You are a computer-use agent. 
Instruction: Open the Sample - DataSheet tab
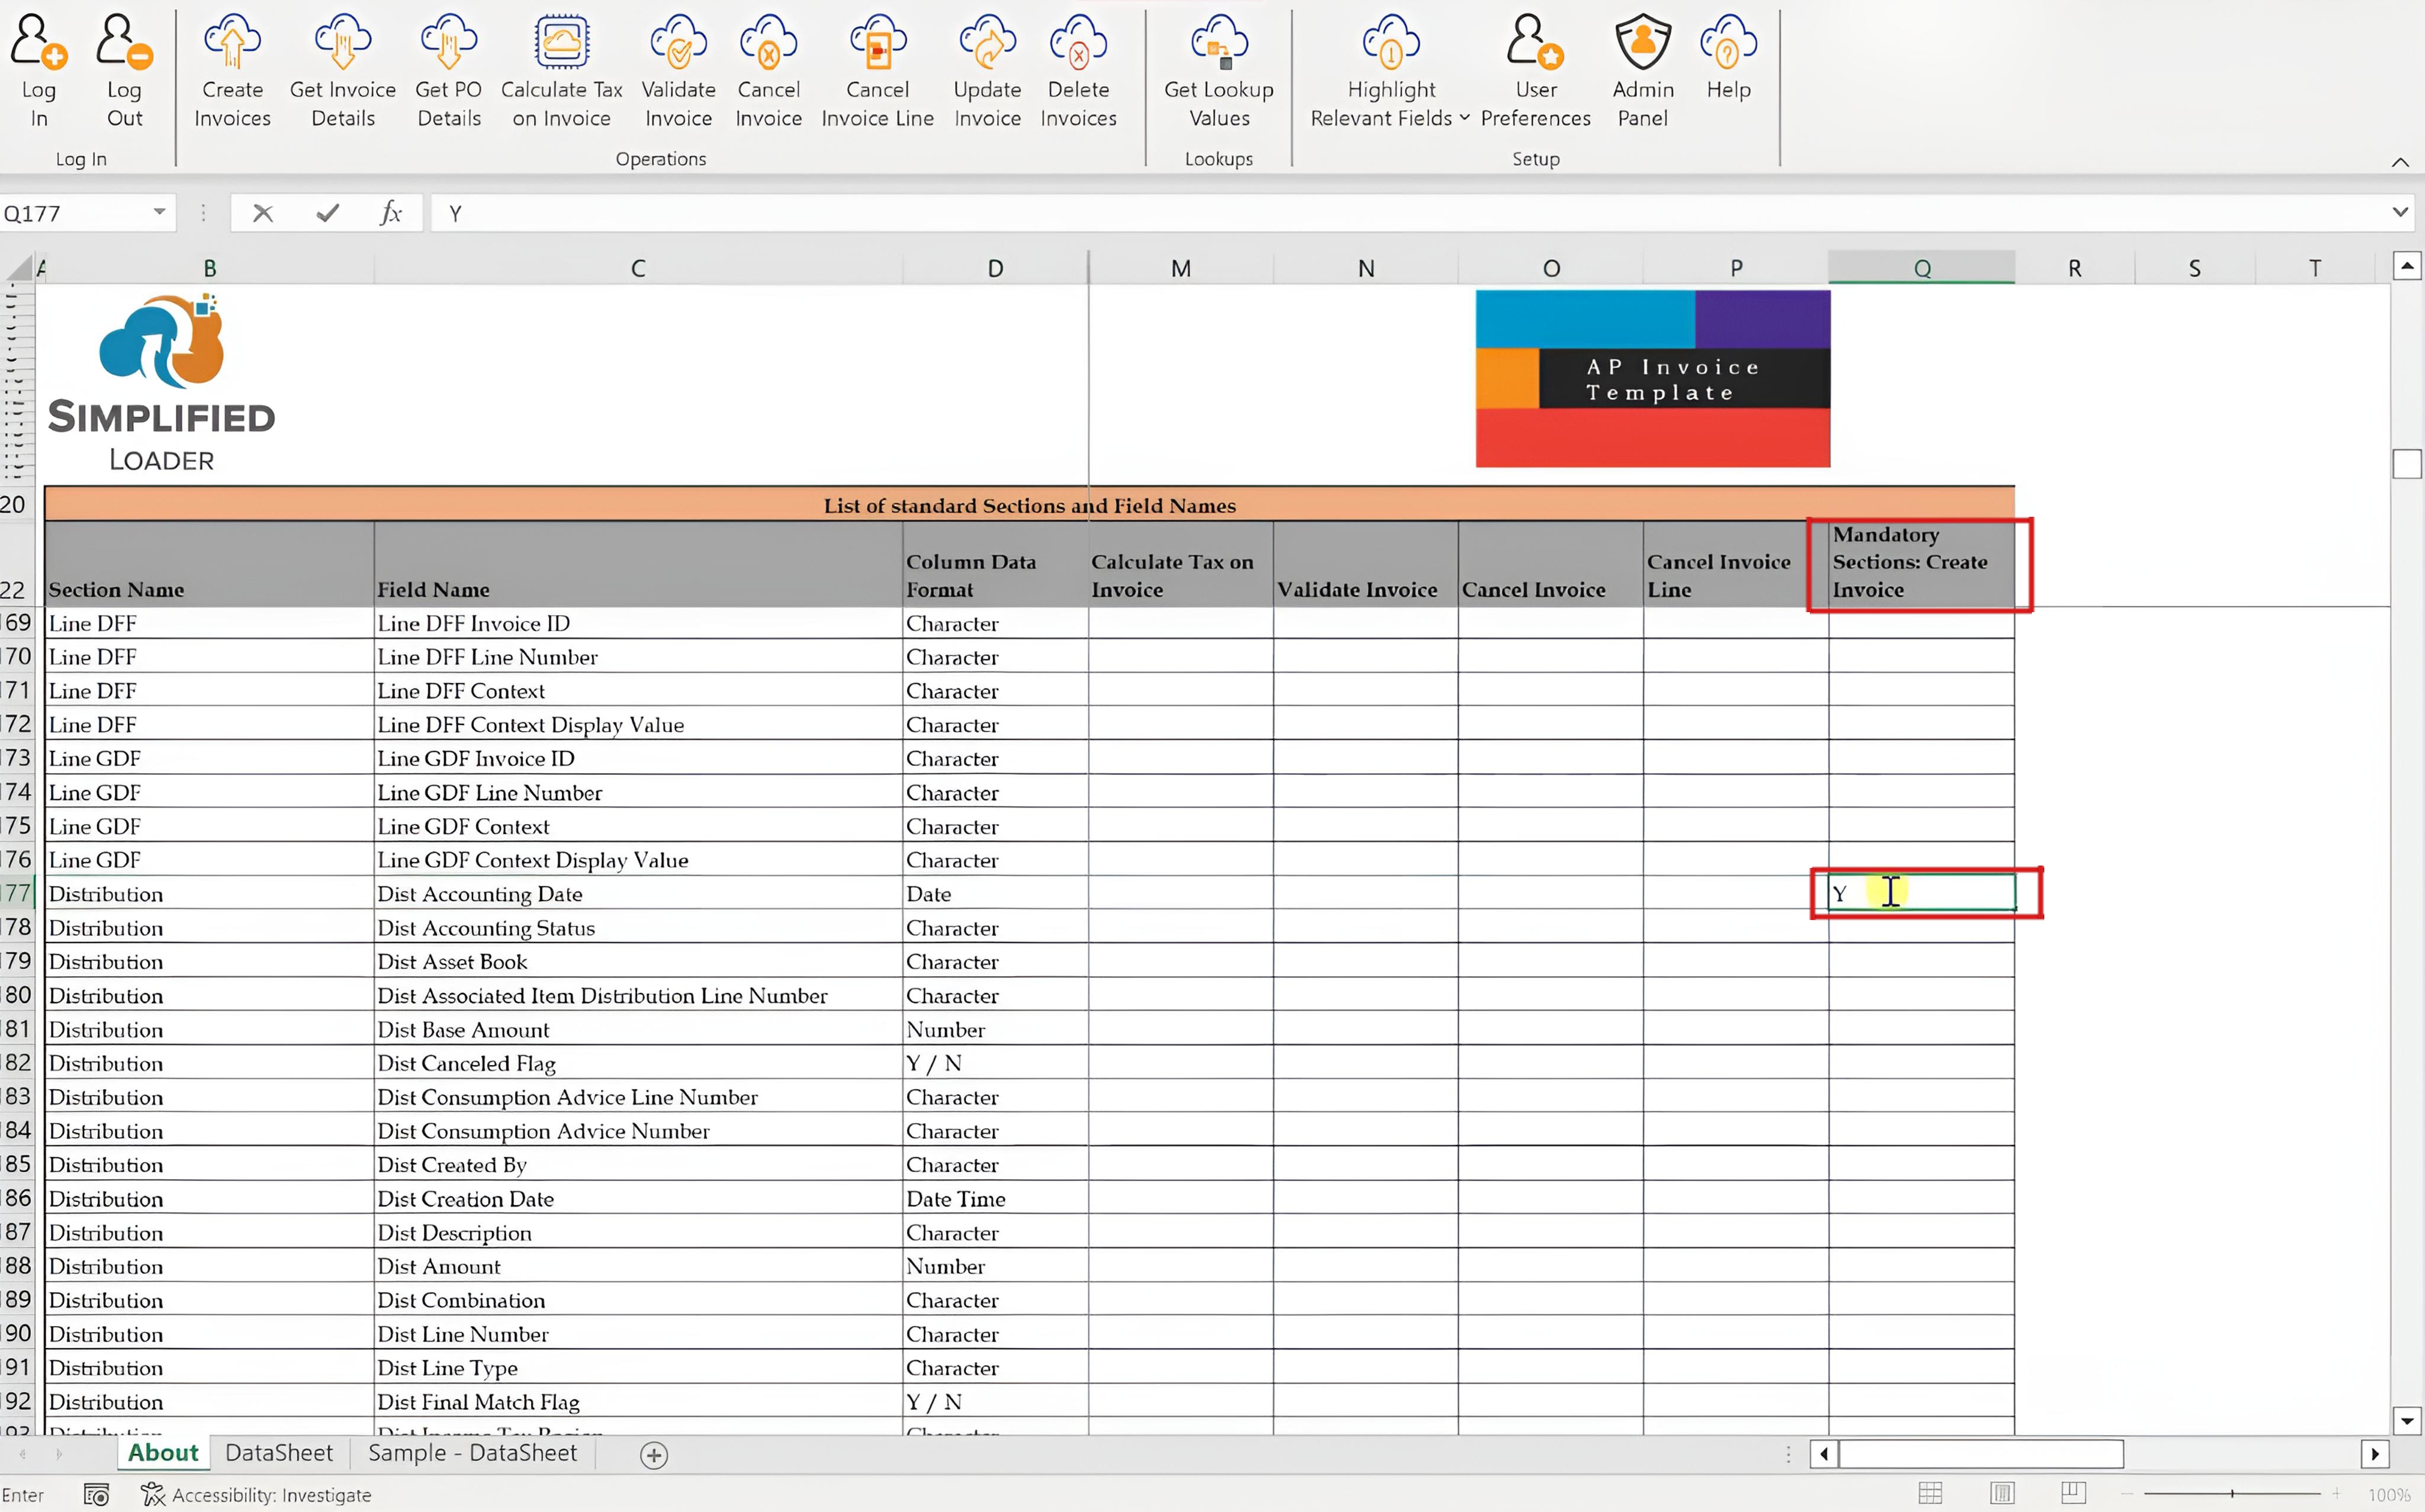pos(472,1453)
